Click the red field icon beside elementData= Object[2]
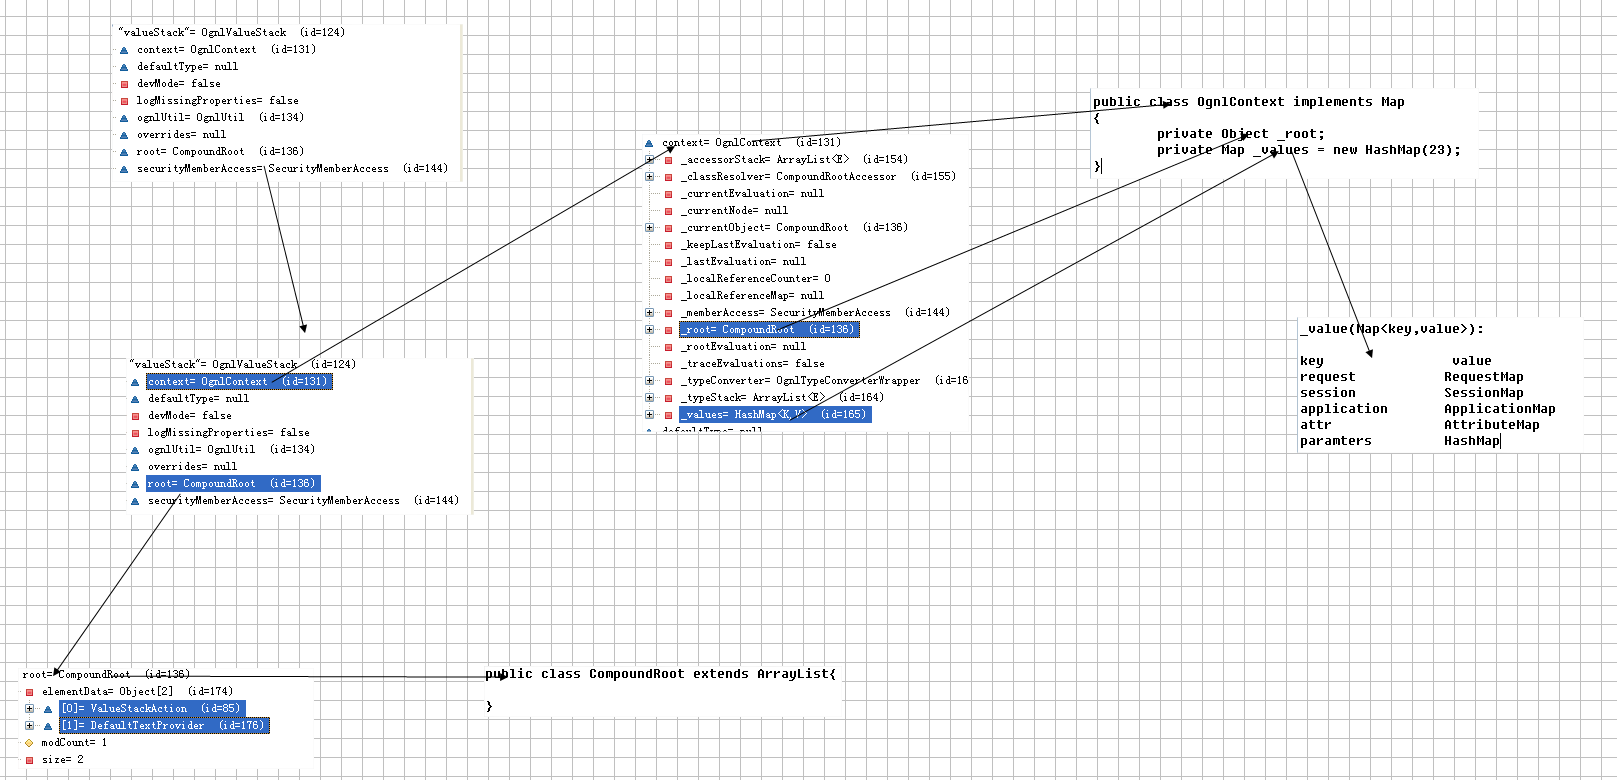 coord(29,692)
